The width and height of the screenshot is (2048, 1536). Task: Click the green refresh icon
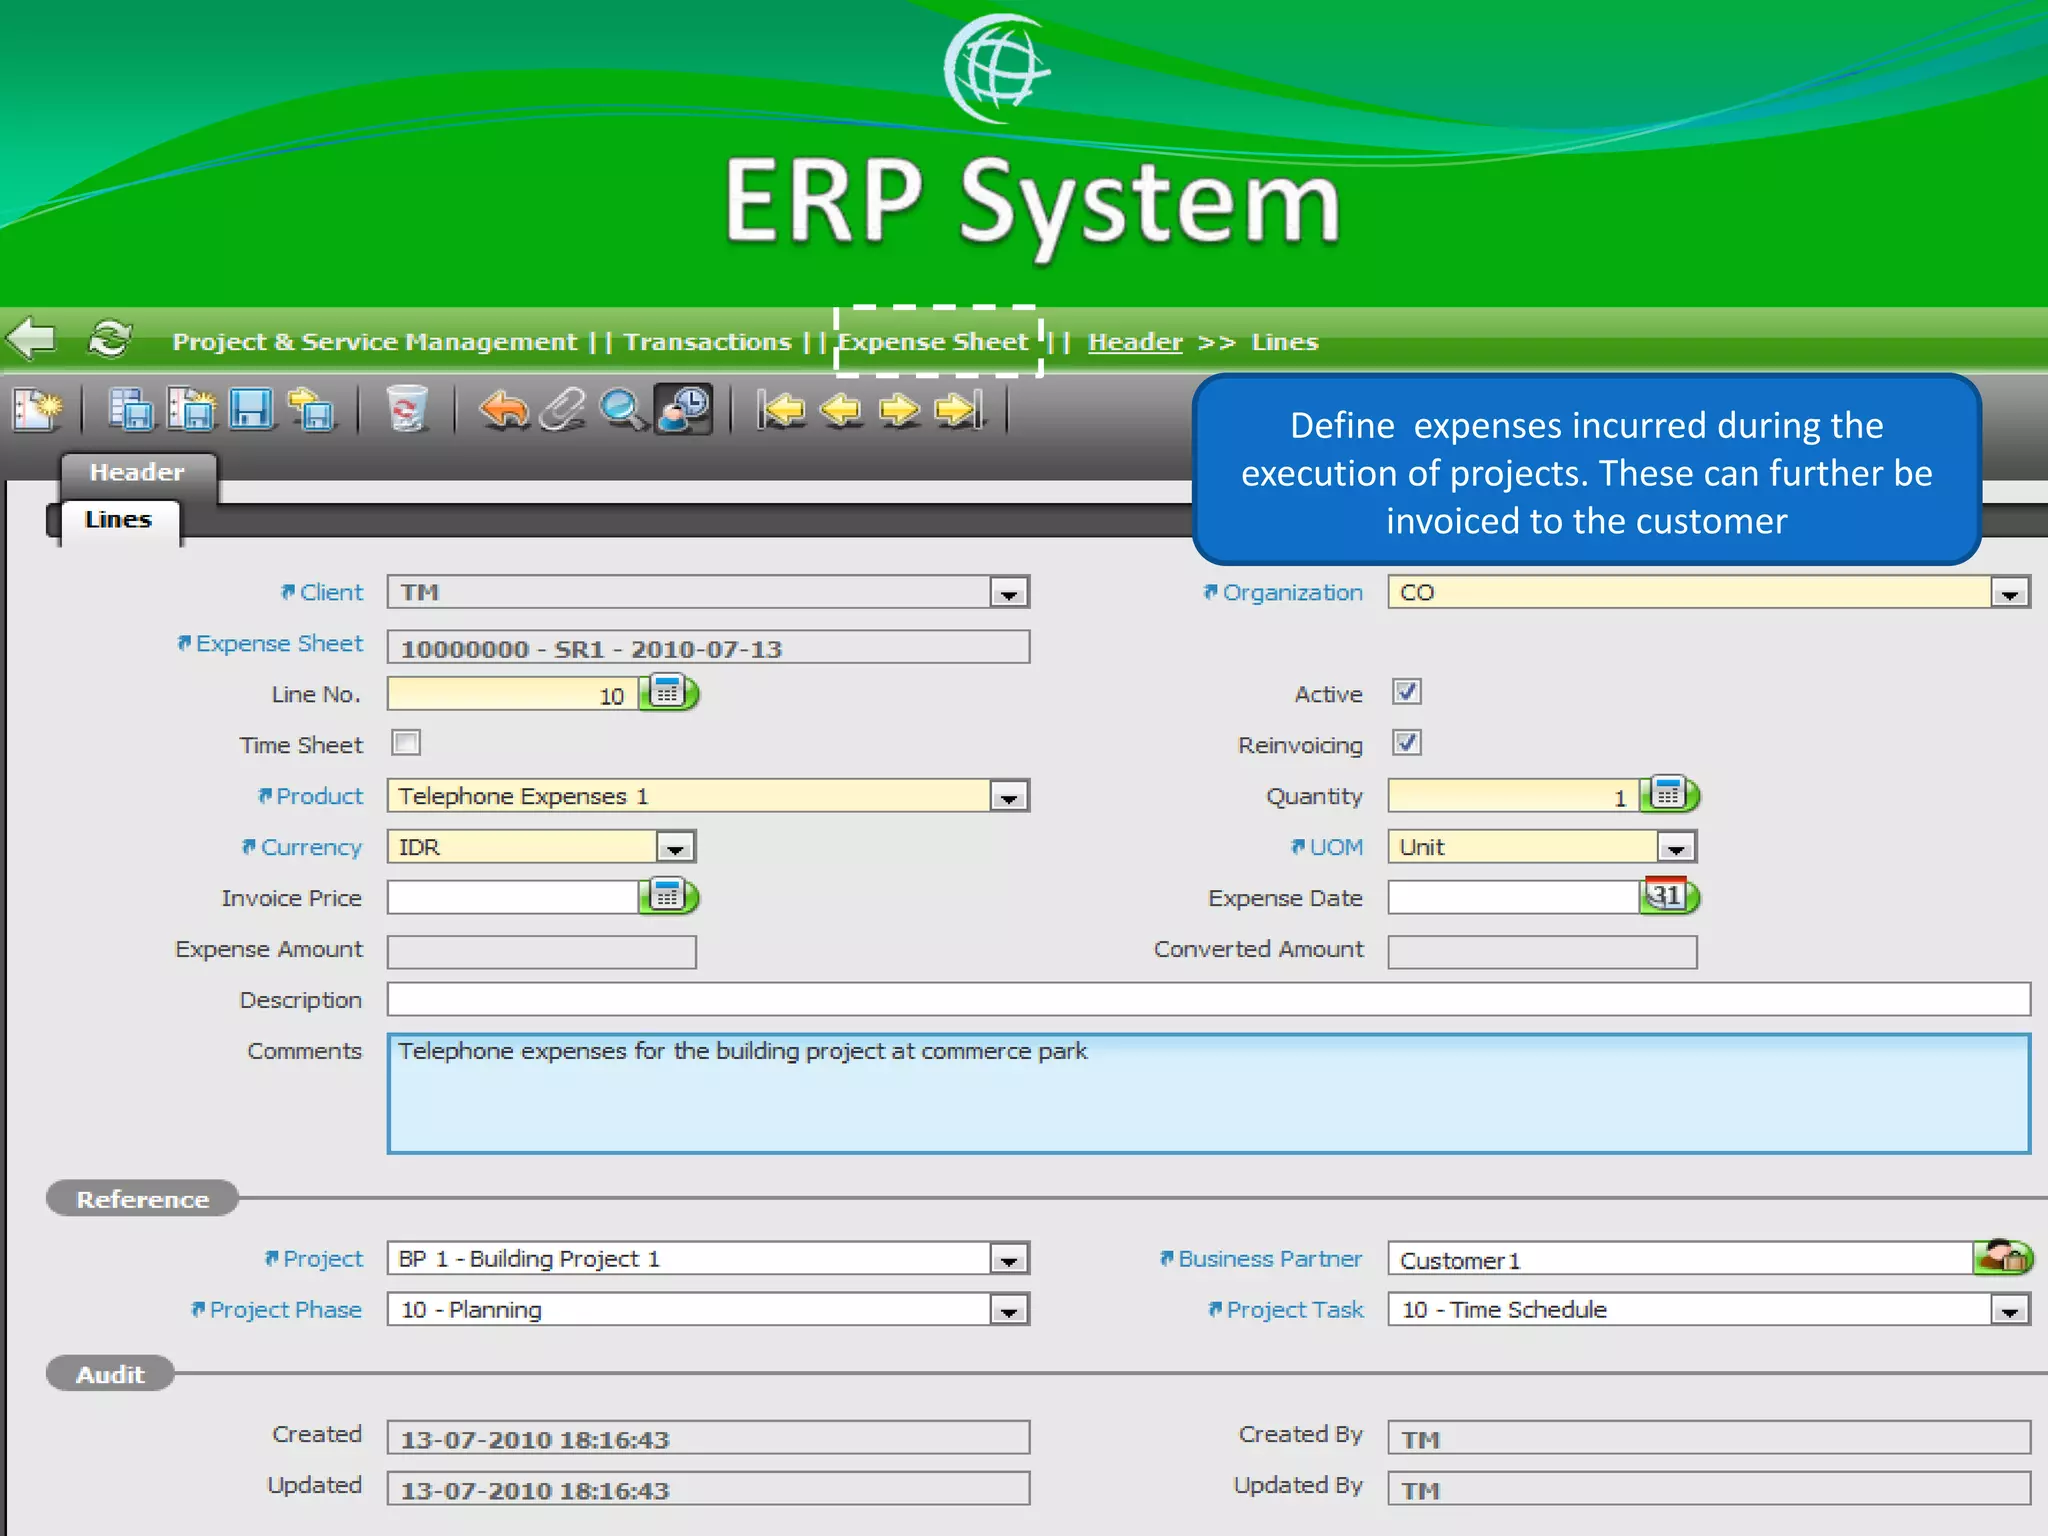[x=109, y=339]
